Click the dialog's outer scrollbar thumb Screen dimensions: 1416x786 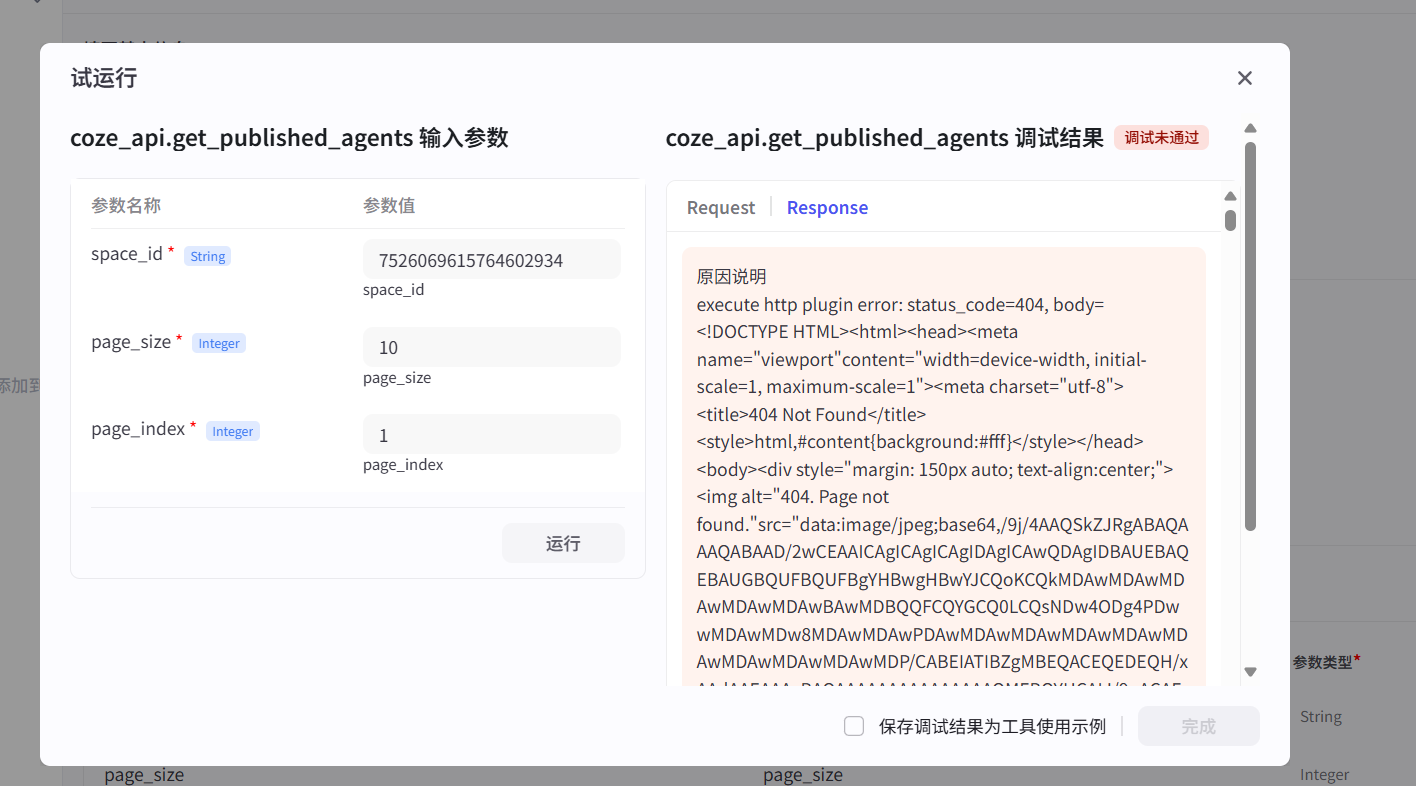pyautogui.click(x=1250, y=336)
